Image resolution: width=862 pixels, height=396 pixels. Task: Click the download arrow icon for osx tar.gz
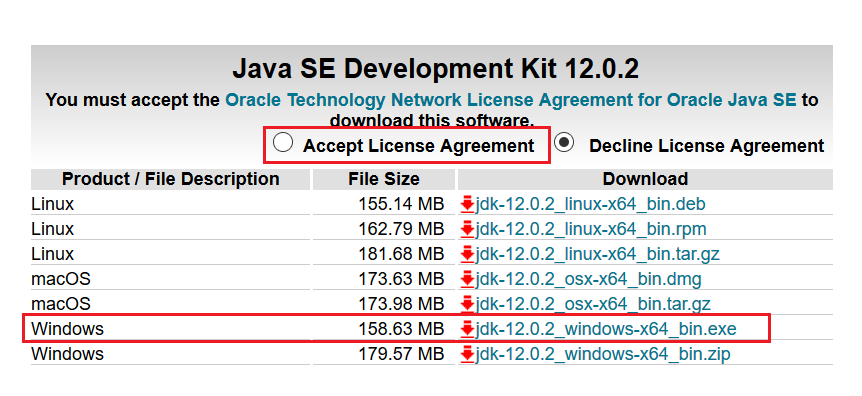coord(467,304)
